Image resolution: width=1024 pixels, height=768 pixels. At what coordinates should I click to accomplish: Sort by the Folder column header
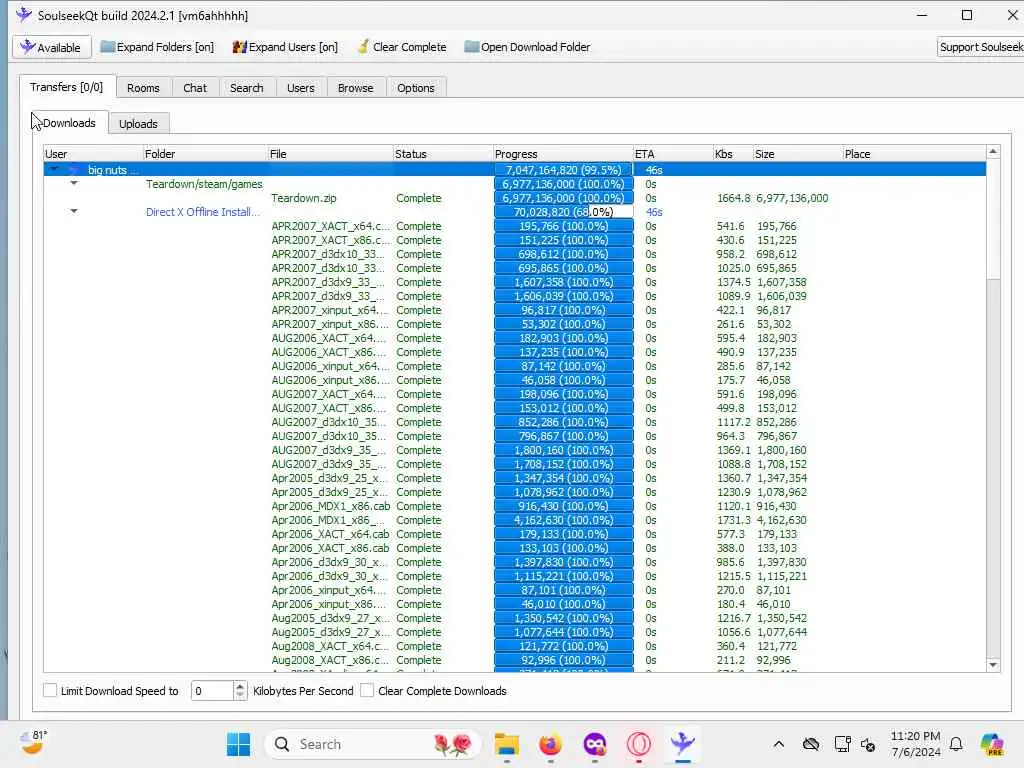[205, 154]
